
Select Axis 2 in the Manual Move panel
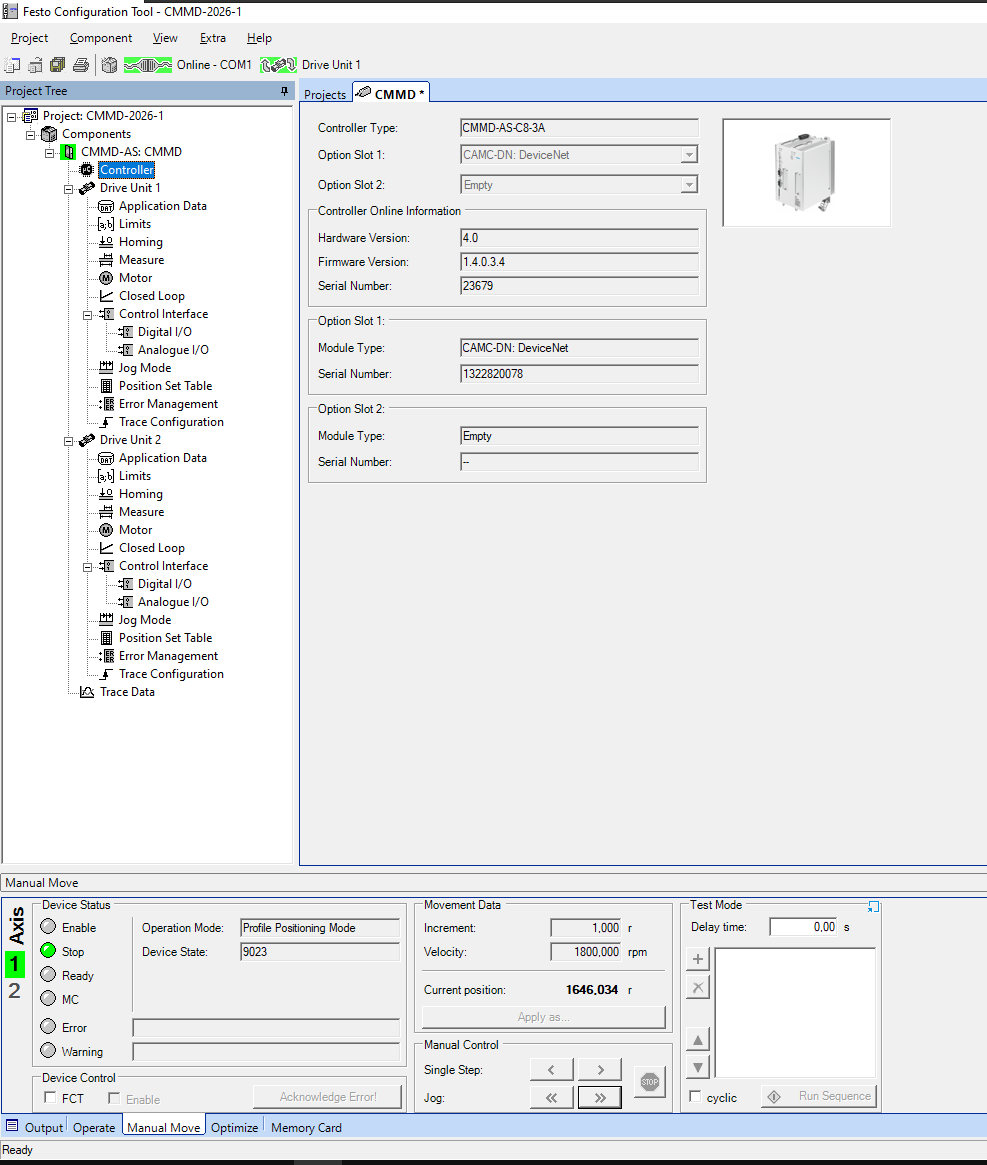[15, 991]
